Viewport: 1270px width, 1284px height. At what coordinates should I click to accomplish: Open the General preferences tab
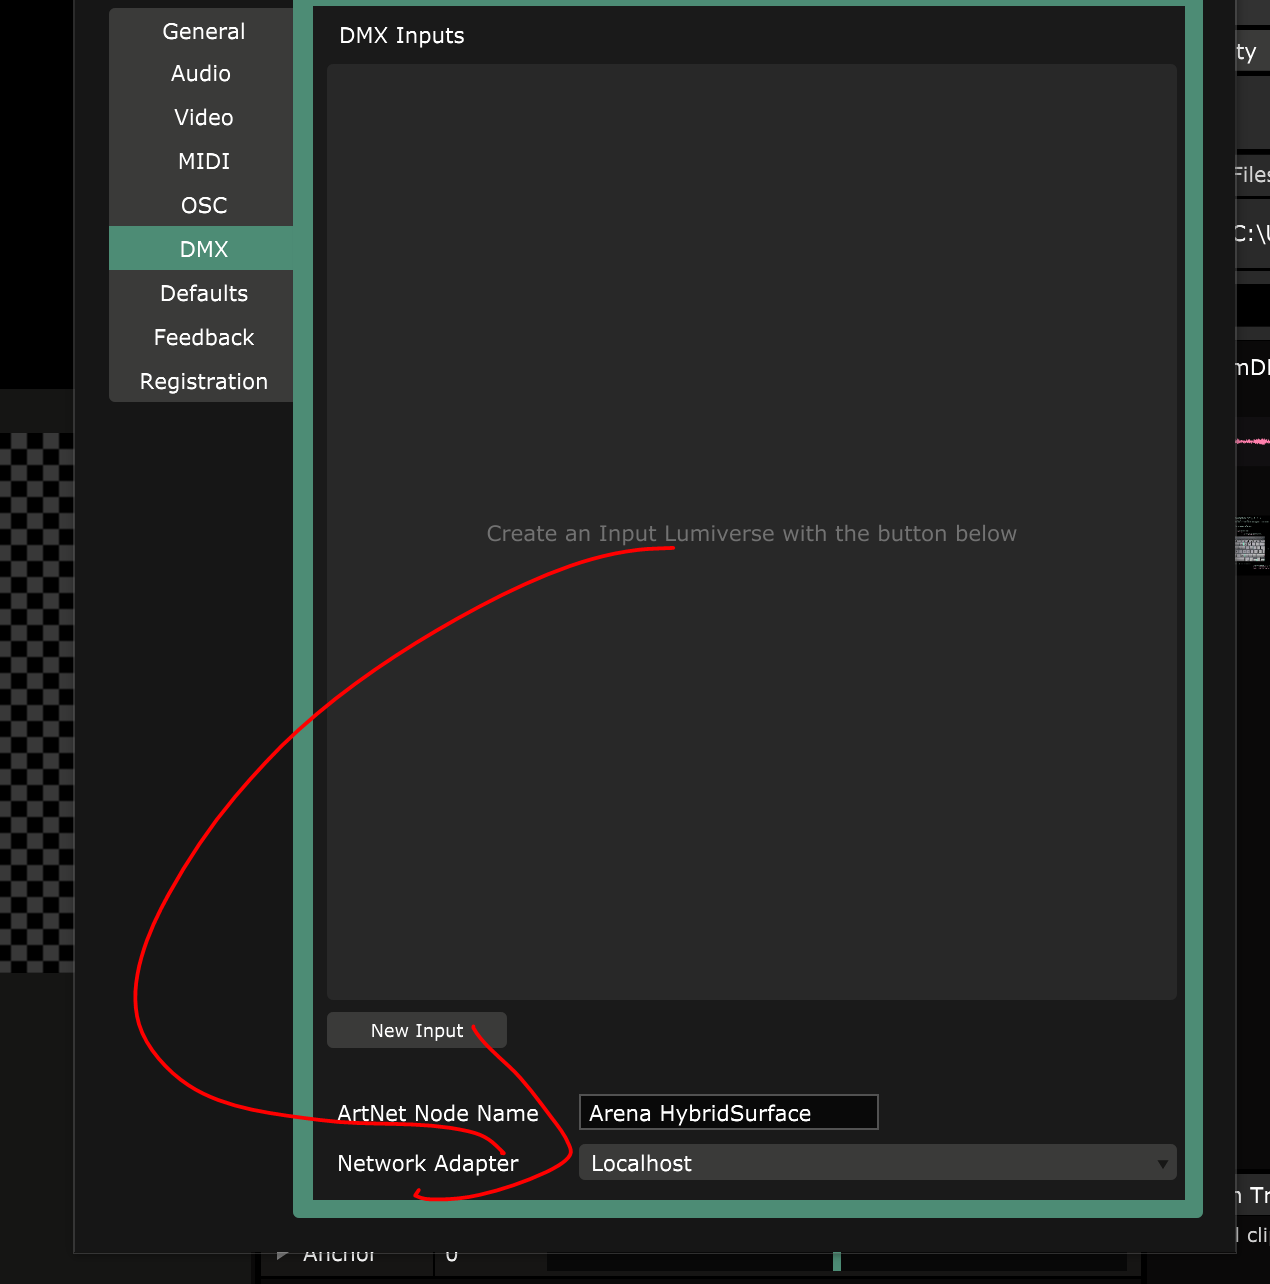(x=203, y=32)
